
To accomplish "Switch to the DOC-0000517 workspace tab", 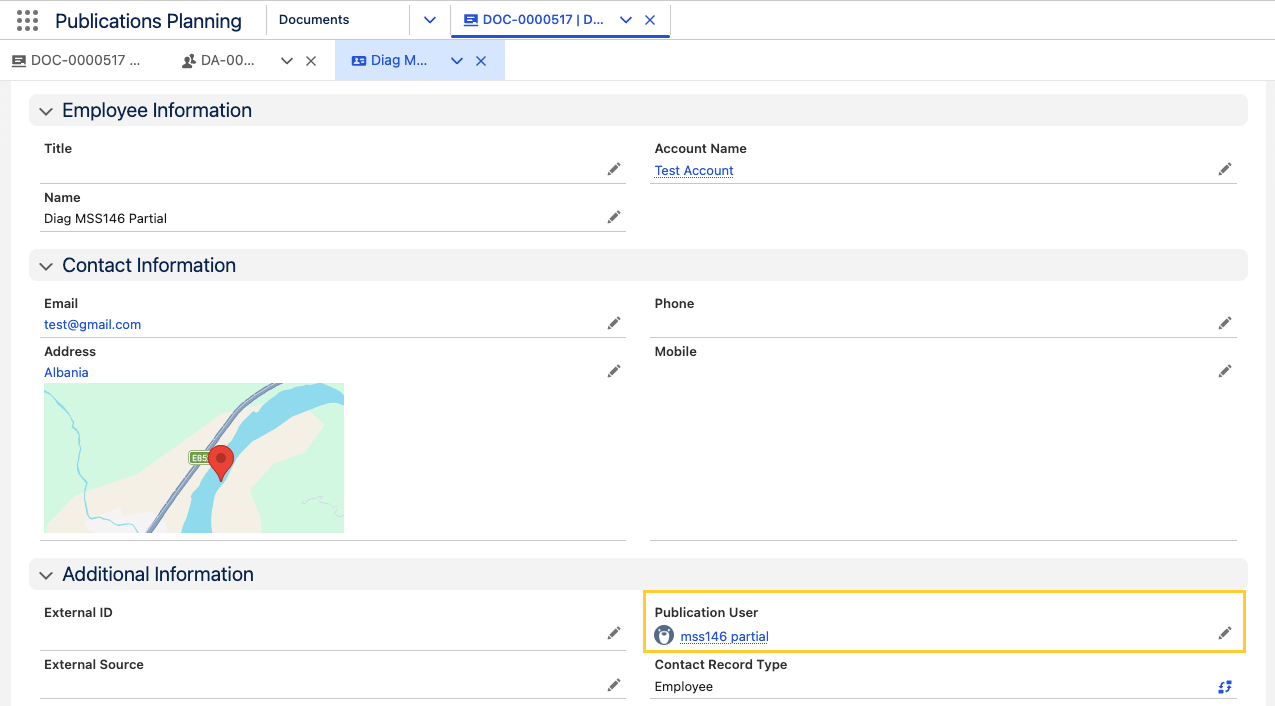I will [534, 20].
